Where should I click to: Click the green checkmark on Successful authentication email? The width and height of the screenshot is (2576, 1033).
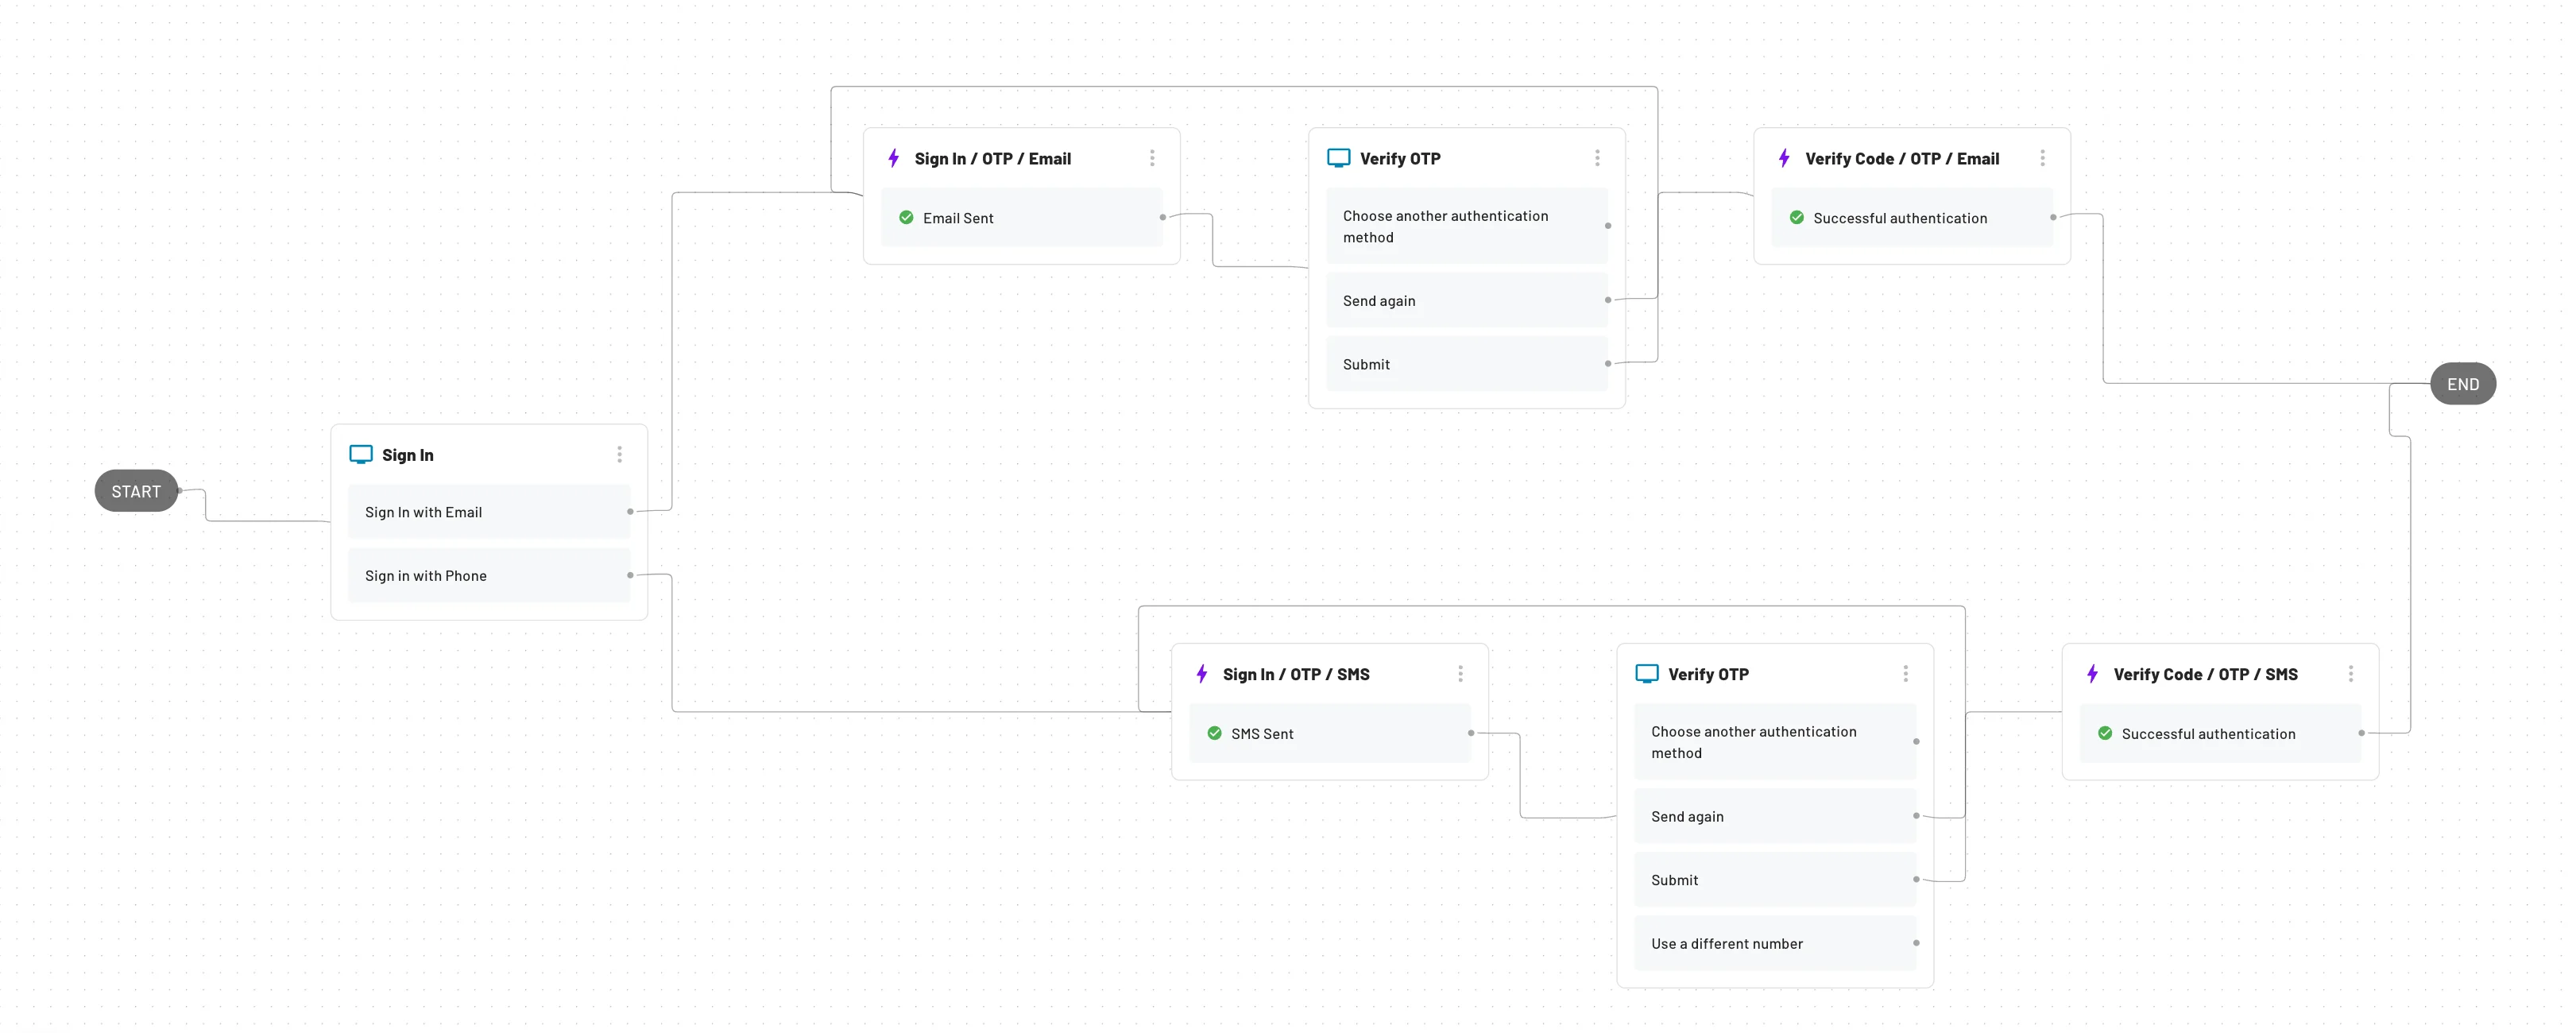[1796, 215]
